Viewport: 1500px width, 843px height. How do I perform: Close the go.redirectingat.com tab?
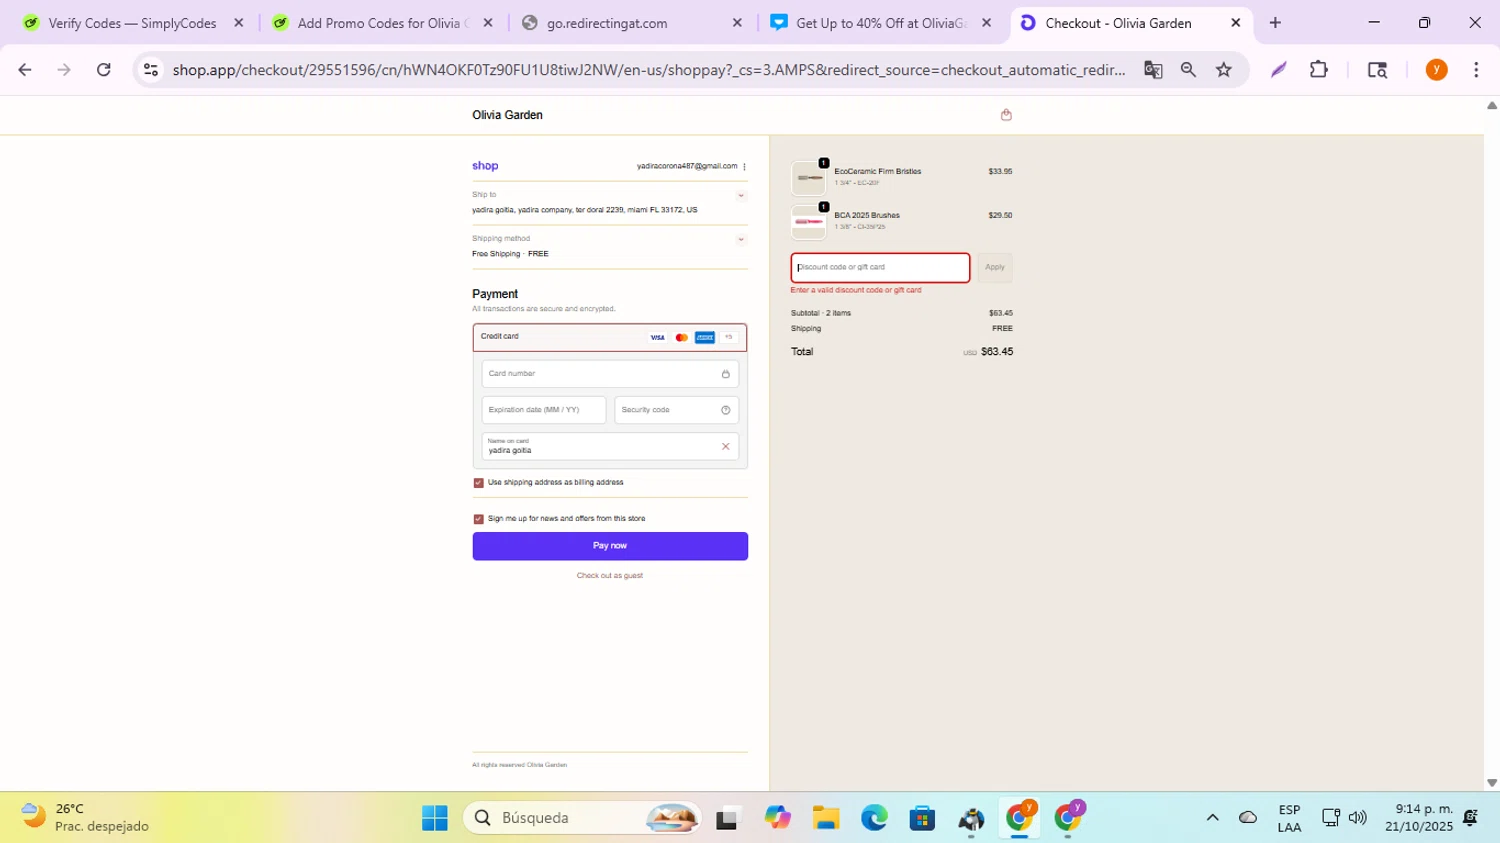(737, 23)
